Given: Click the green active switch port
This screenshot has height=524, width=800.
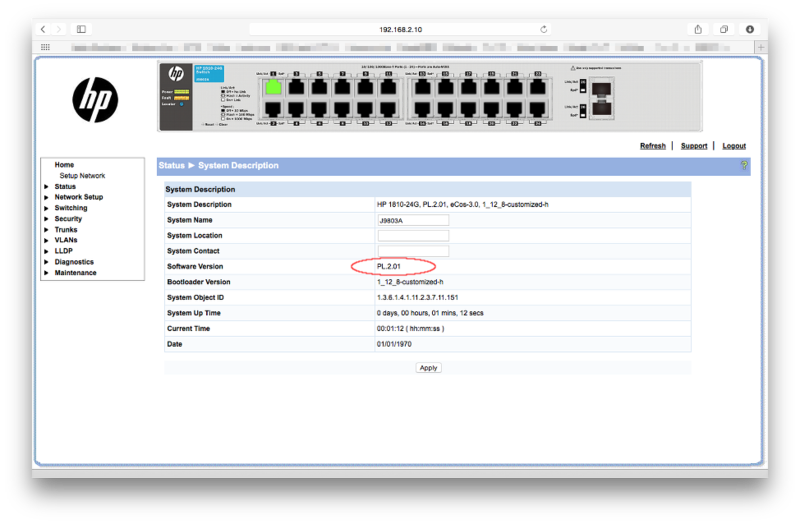Looking at the screenshot, I should pyautogui.click(x=273, y=87).
